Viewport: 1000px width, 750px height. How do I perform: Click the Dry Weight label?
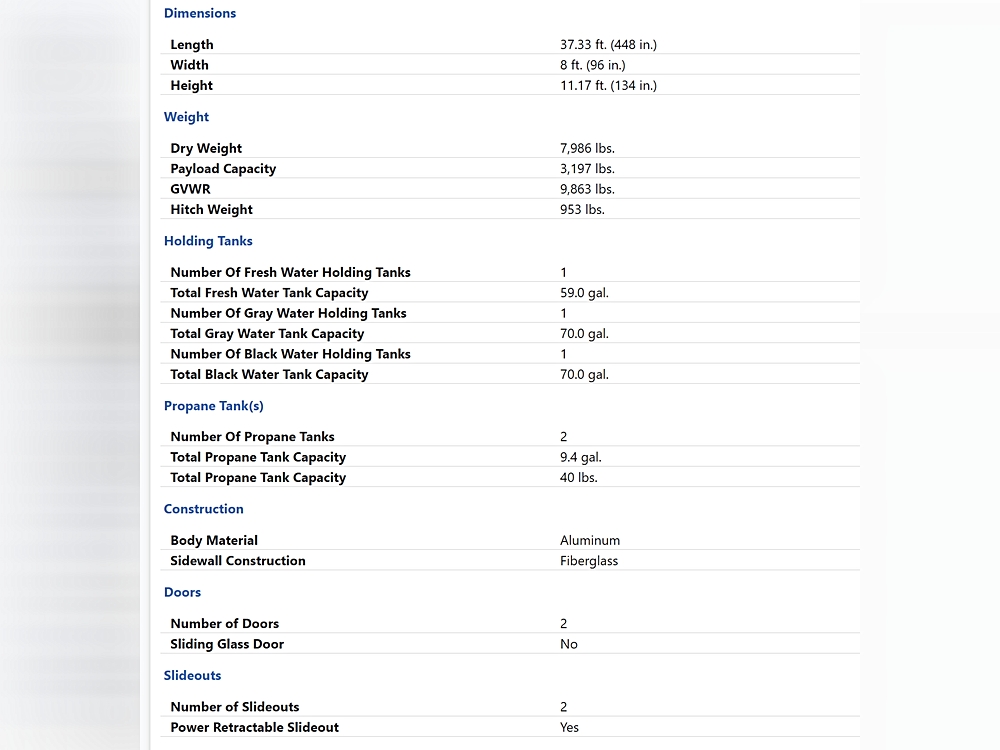[206, 148]
